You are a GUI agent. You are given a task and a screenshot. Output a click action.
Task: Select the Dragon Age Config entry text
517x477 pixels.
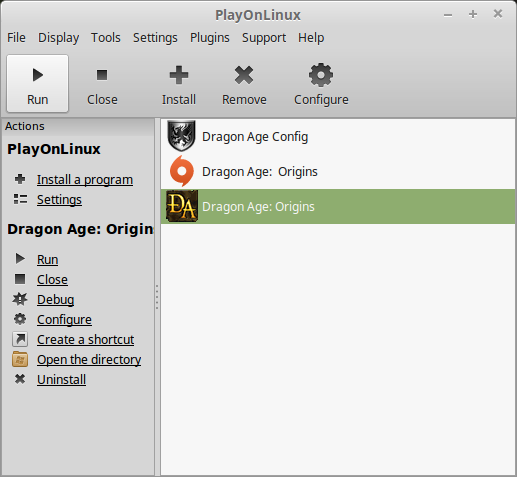[x=255, y=137]
